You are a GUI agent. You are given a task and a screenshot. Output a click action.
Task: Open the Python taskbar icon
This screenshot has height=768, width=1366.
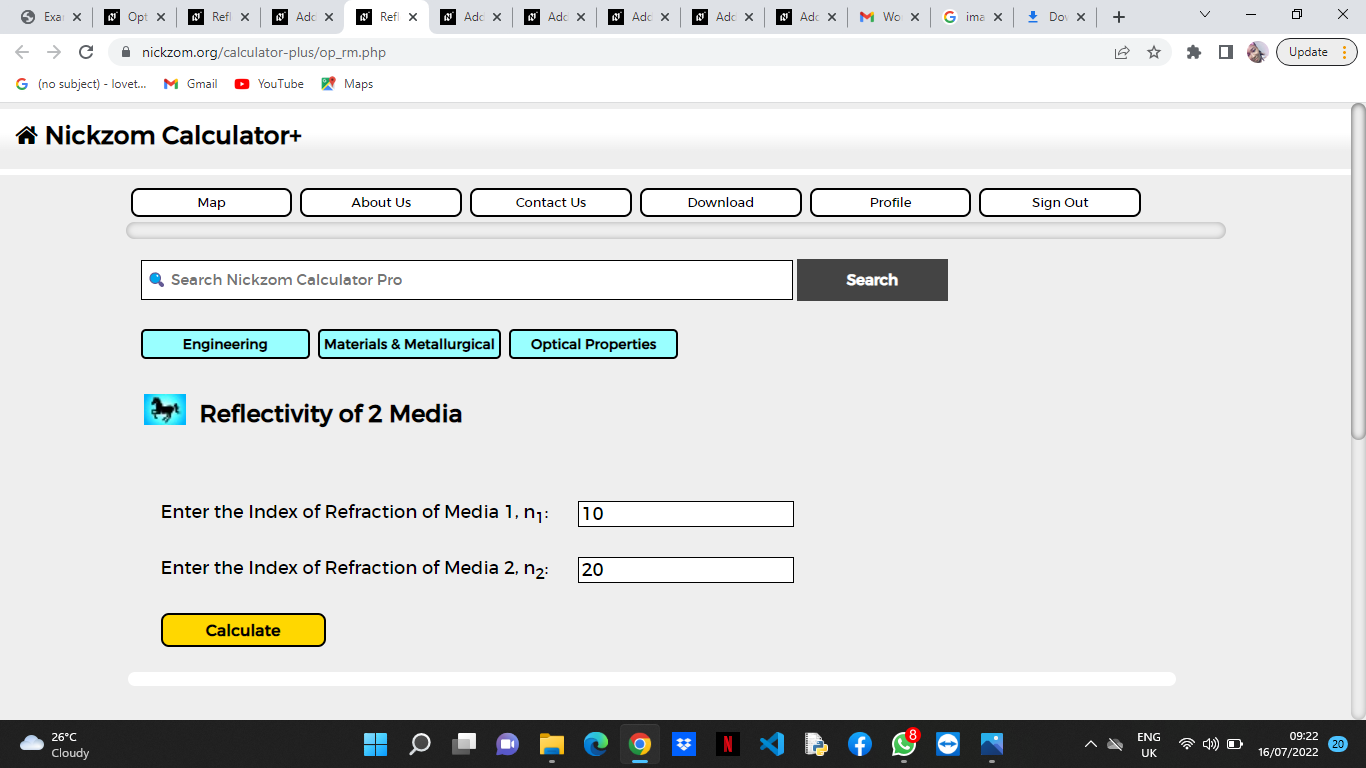click(x=816, y=744)
